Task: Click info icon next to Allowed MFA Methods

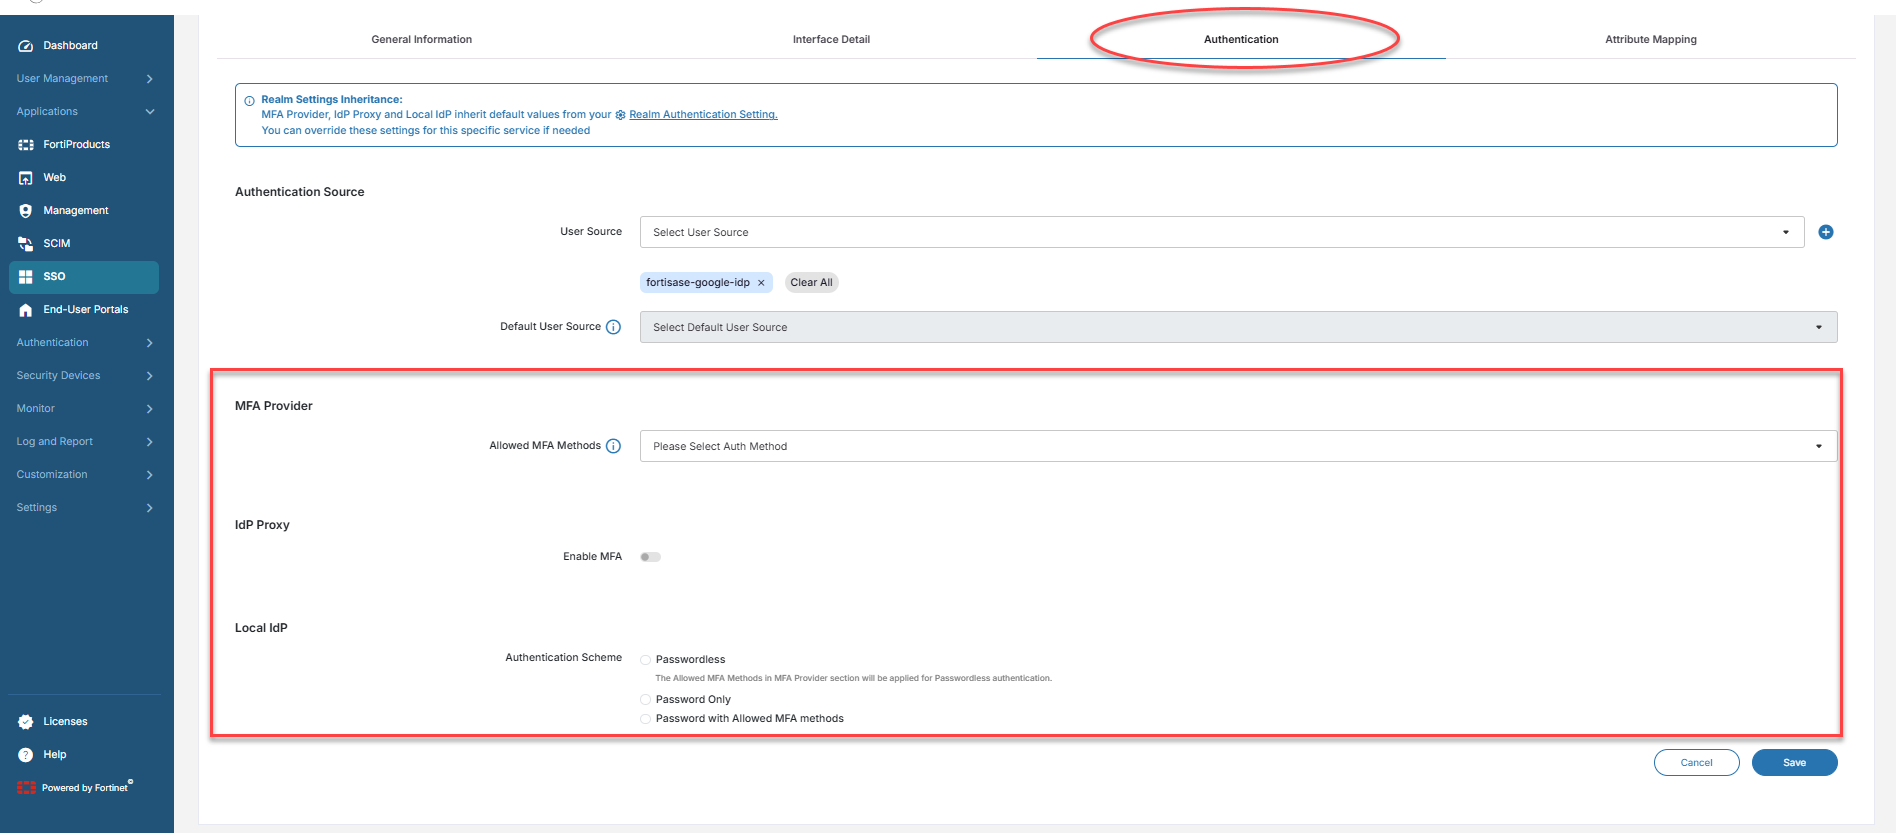Action: coord(614,446)
